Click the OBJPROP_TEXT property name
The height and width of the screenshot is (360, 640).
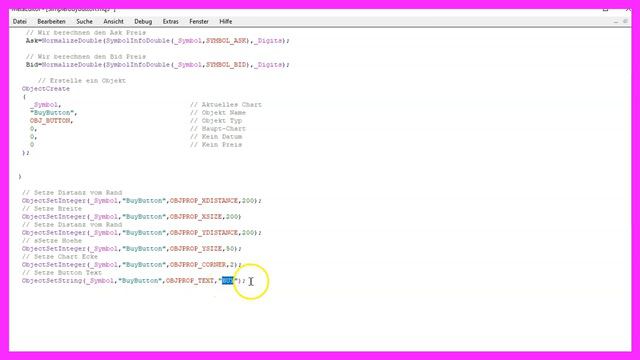[x=190, y=281]
